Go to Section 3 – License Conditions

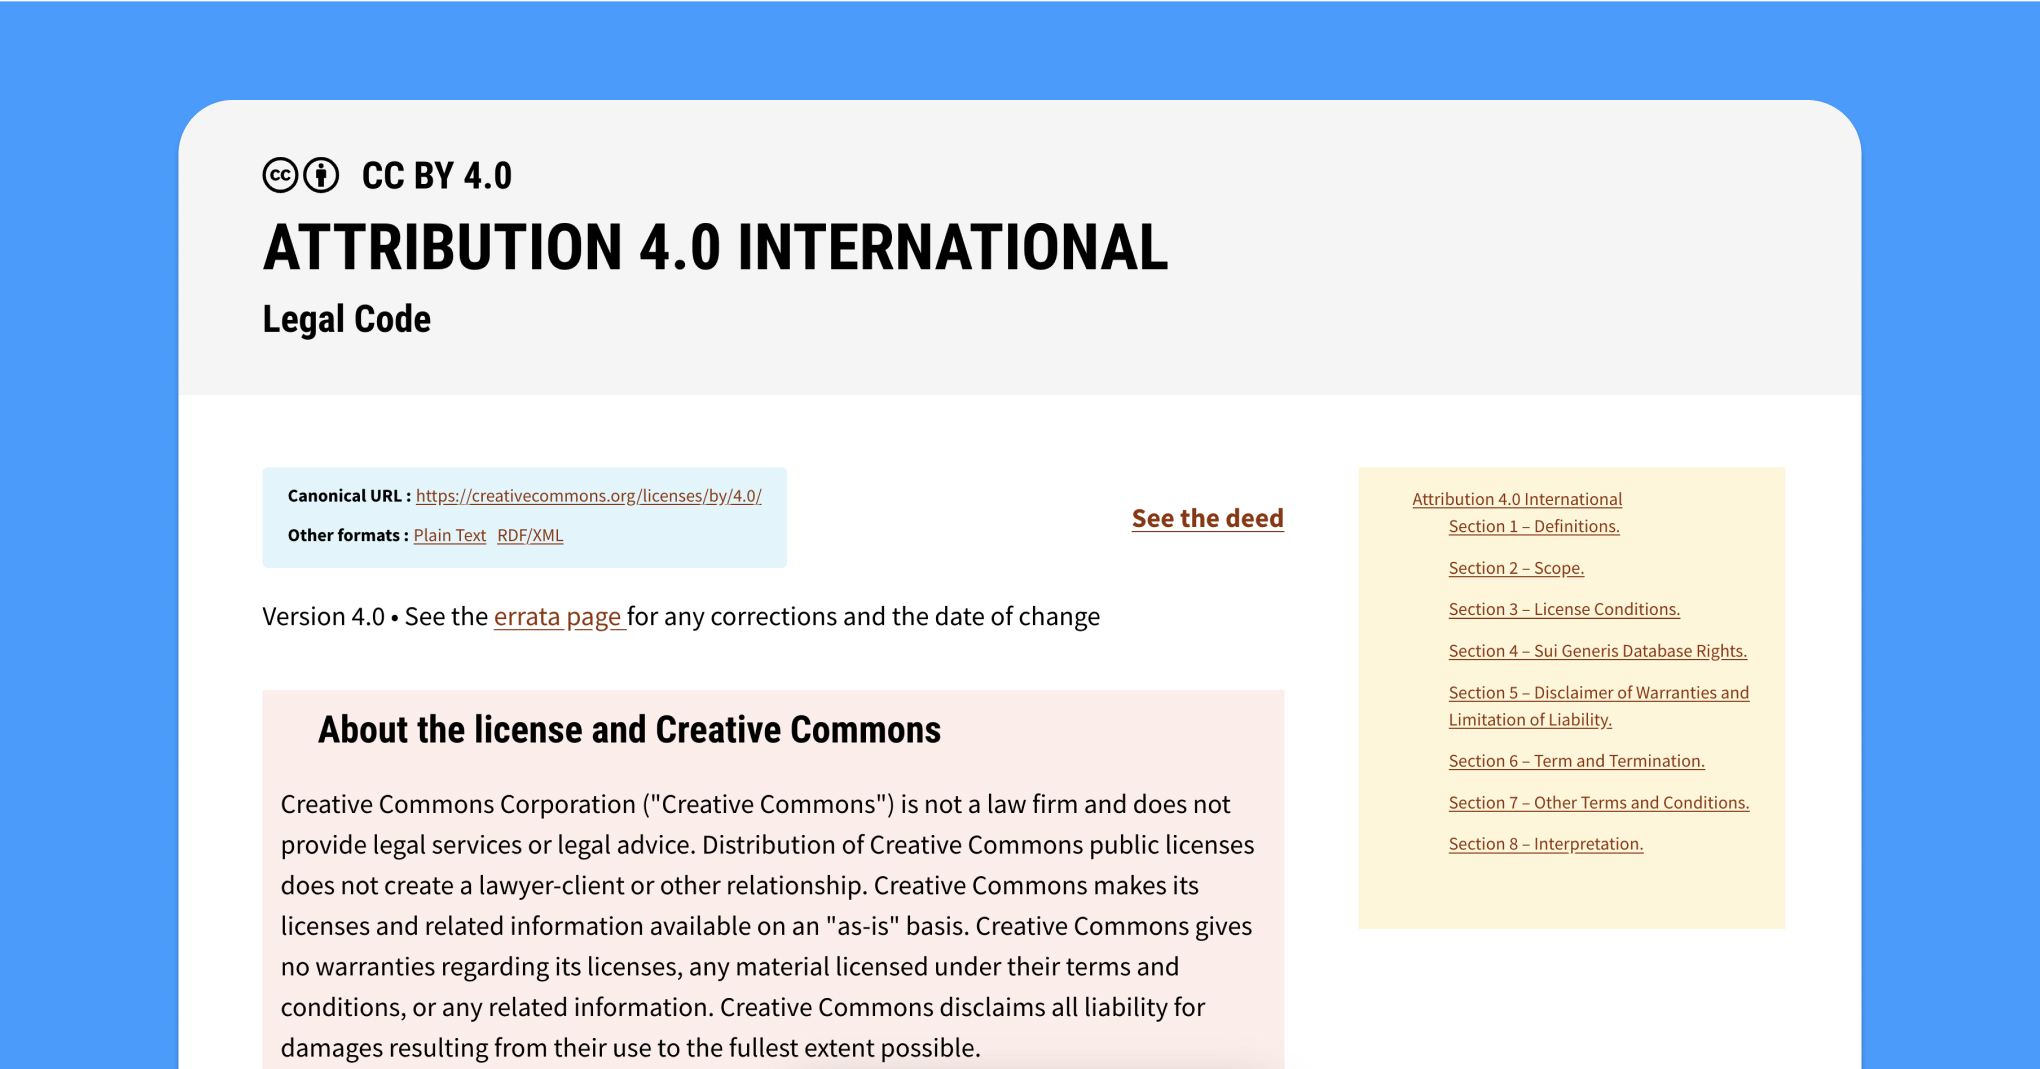coord(1564,609)
